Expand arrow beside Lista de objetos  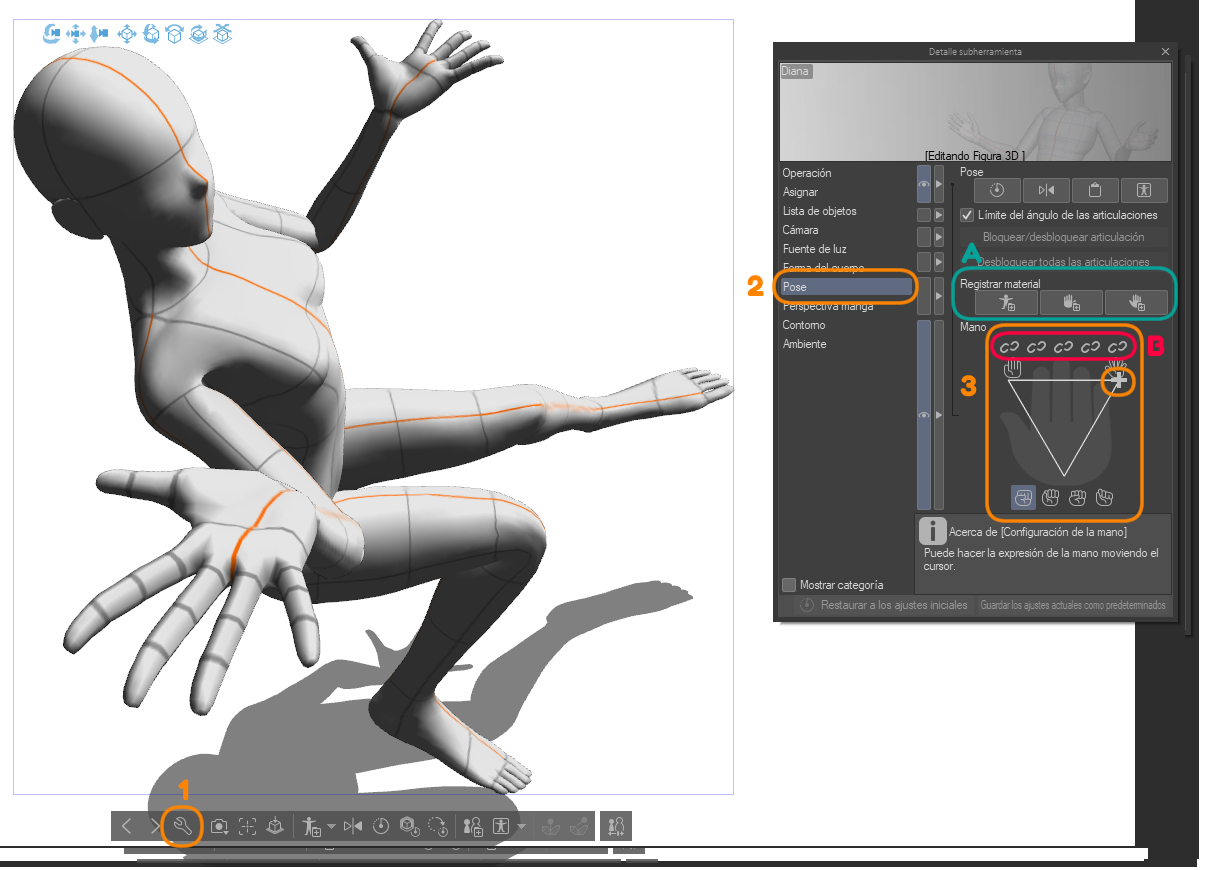tap(939, 215)
